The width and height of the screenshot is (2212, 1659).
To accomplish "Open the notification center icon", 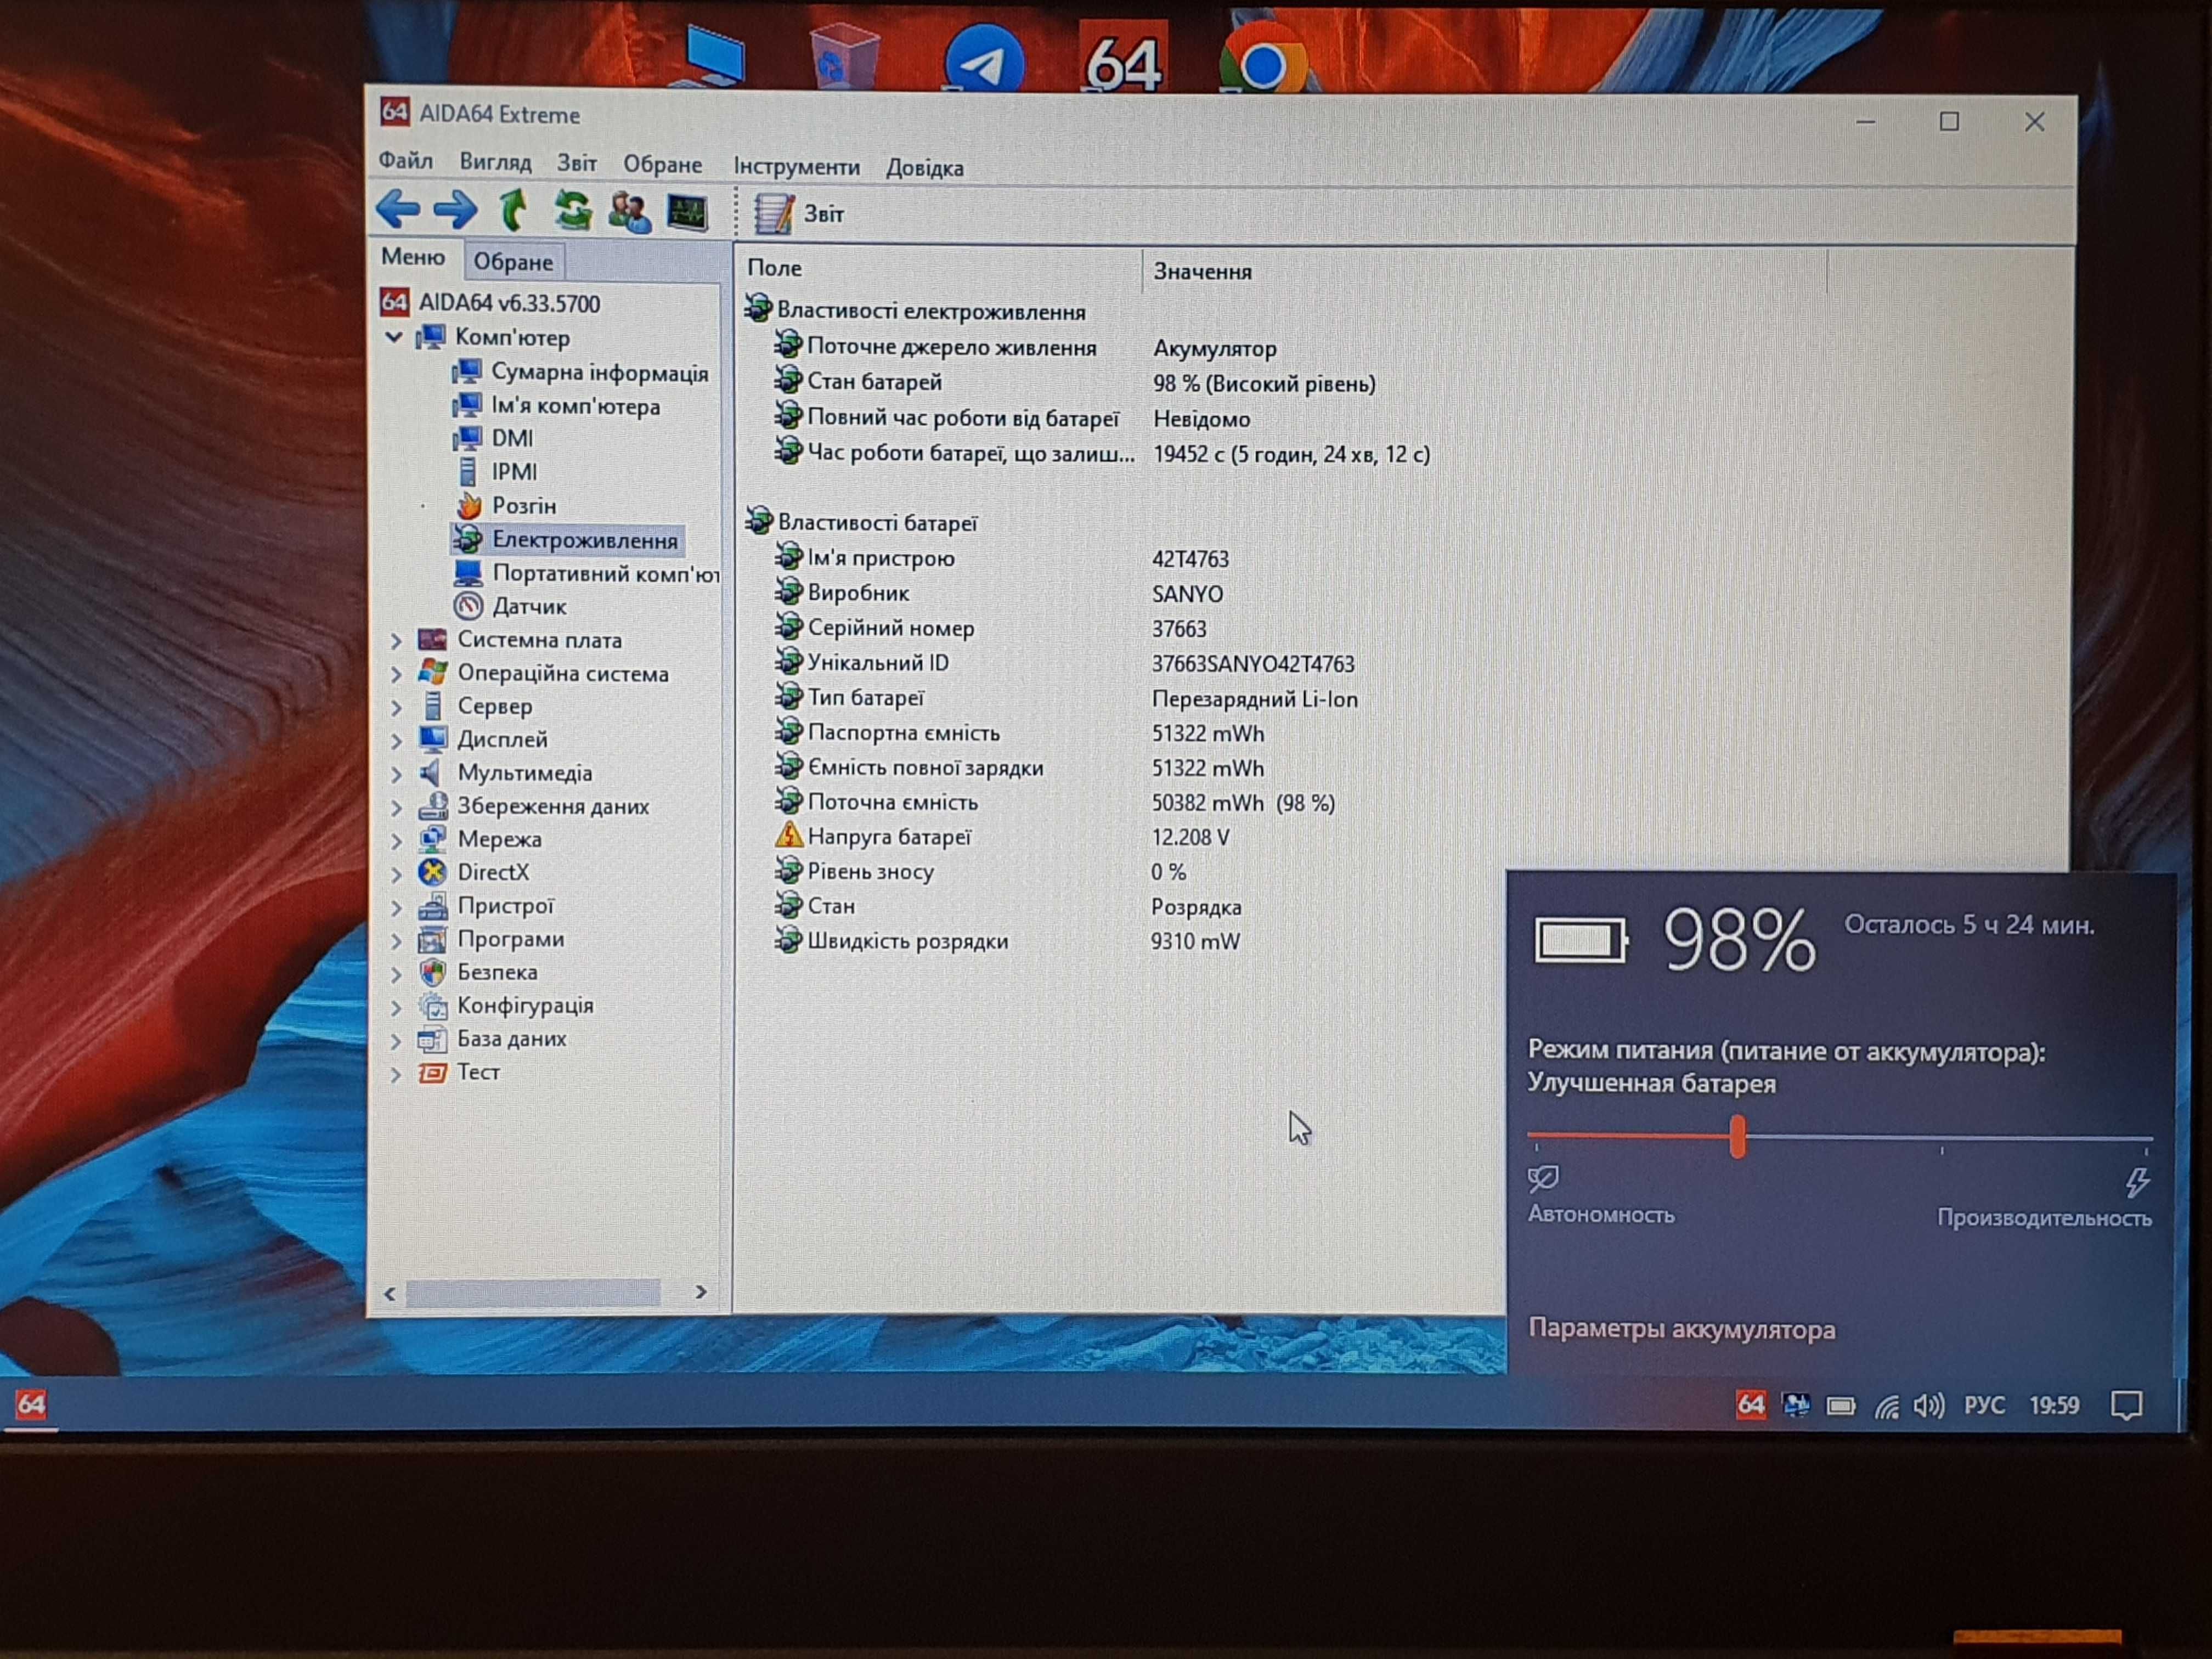I will click(2126, 1405).
